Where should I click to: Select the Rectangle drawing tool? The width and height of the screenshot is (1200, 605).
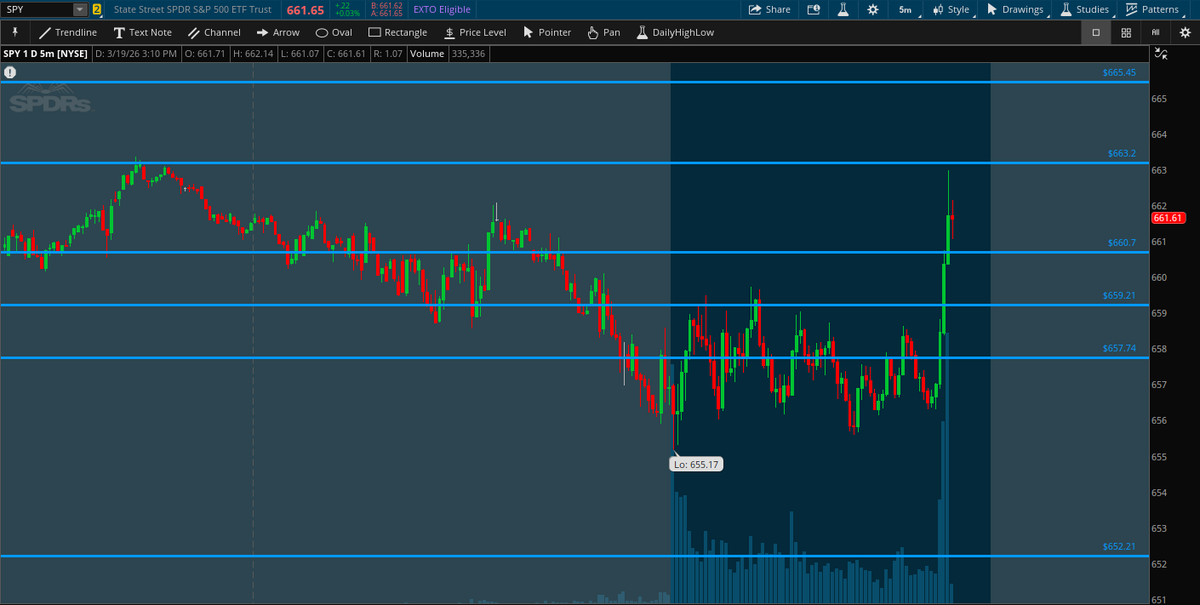(397, 32)
